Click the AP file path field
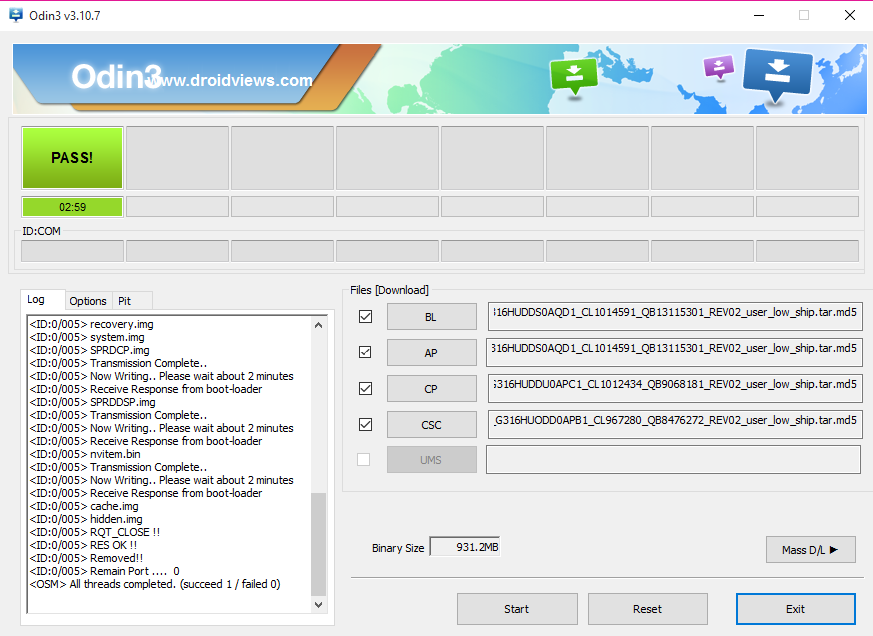The width and height of the screenshot is (873, 636). tap(674, 353)
